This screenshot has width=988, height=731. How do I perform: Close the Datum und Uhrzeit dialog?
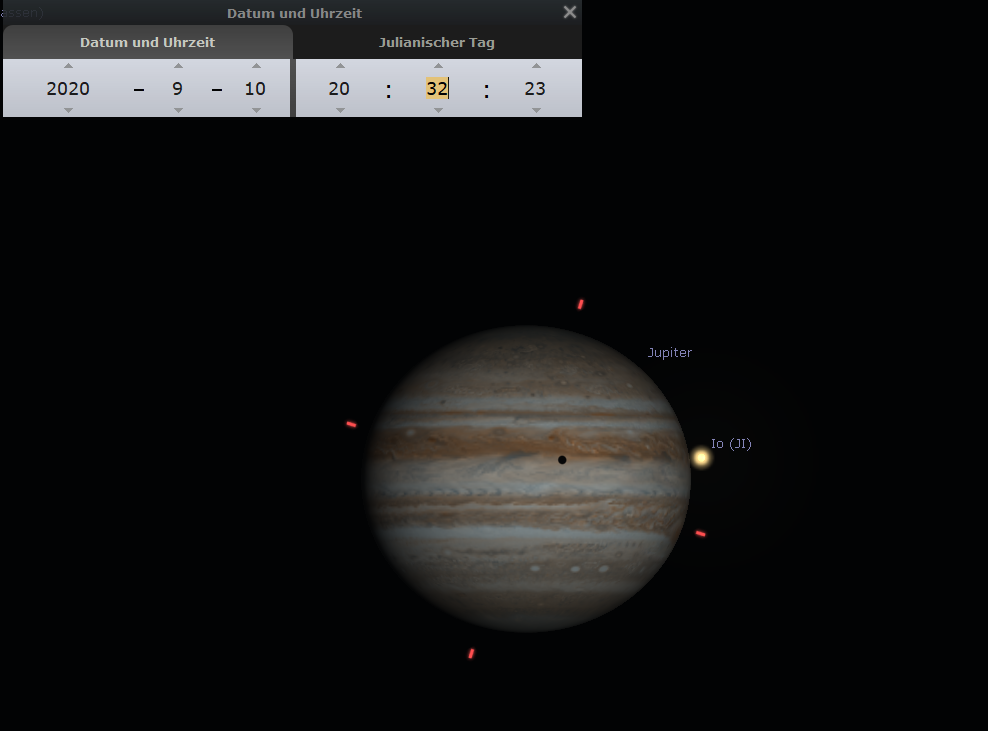coord(570,12)
